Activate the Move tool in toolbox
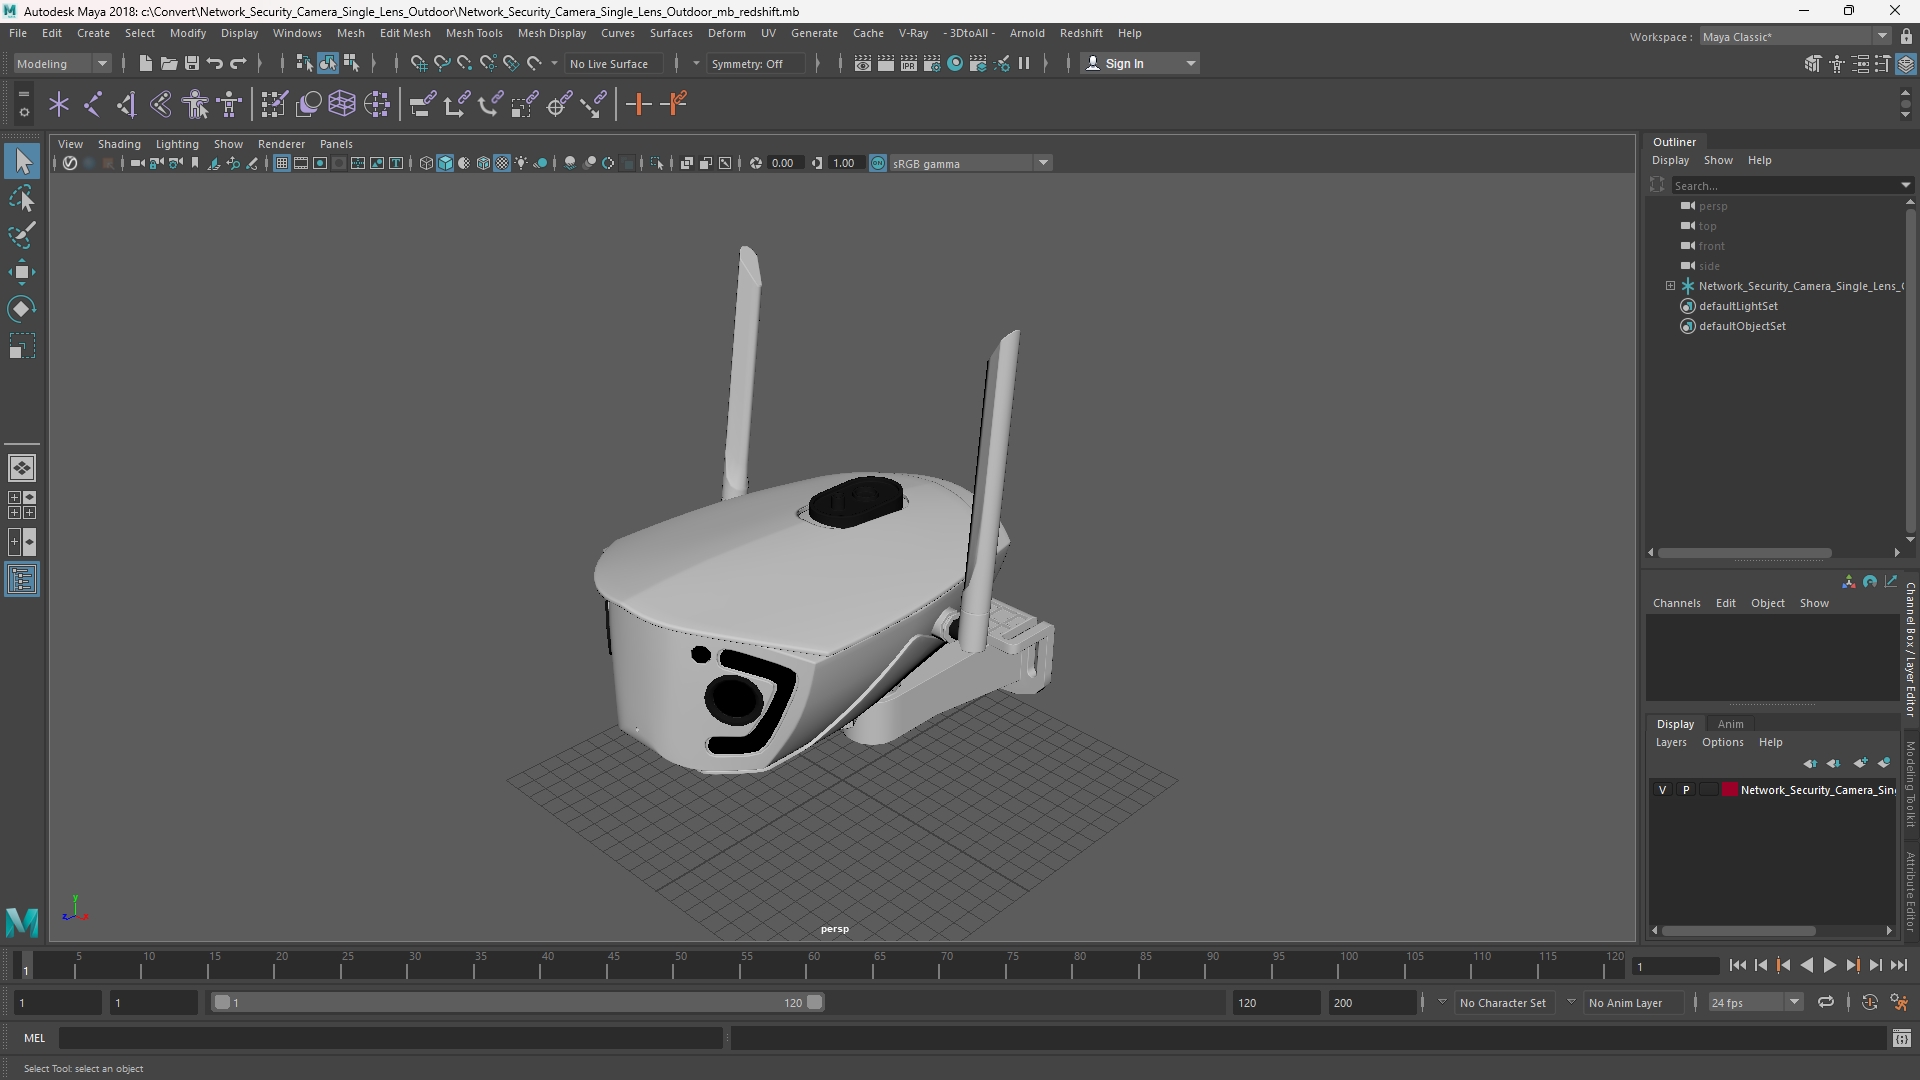The width and height of the screenshot is (1920, 1080). click(22, 272)
